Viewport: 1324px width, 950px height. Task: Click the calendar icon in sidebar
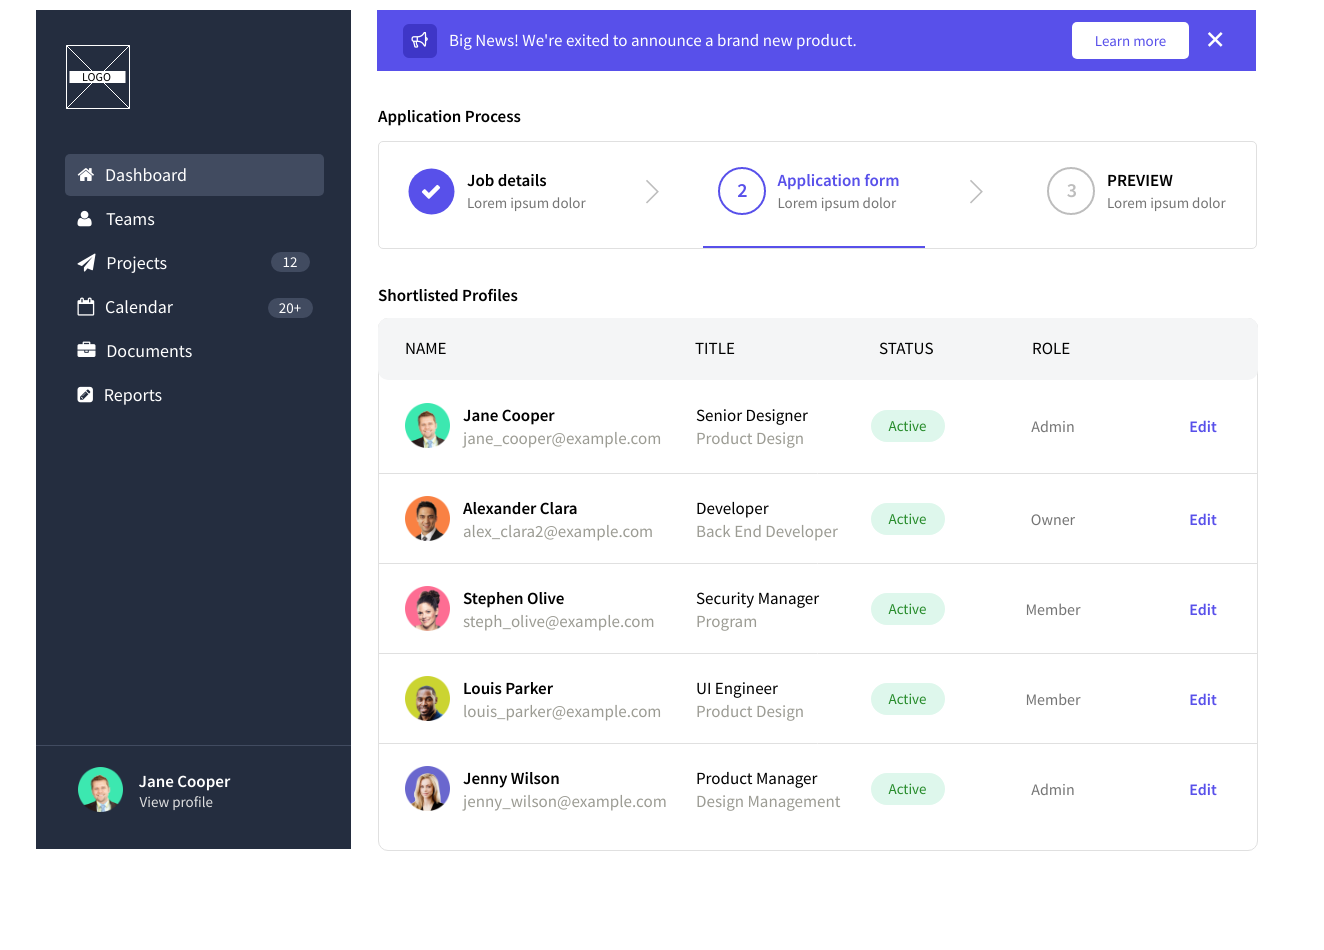tap(86, 307)
